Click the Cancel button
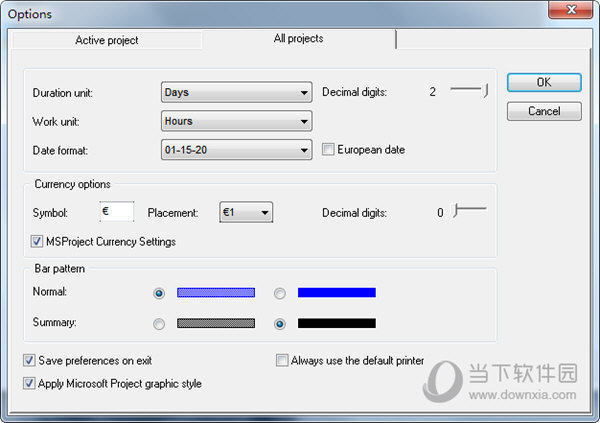Viewport: 600px width, 423px height. [x=544, y=111]
